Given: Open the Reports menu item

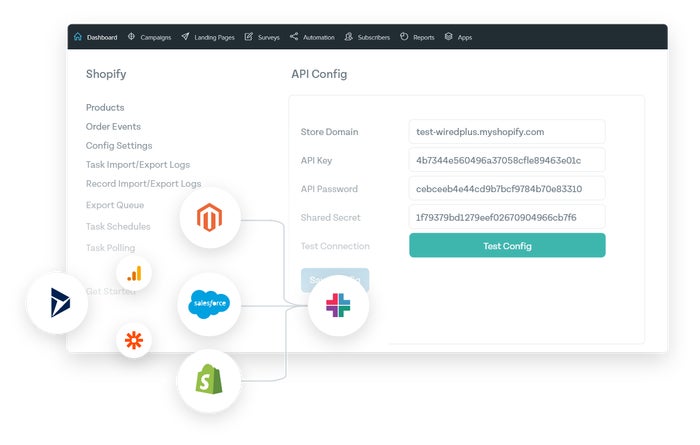Looking at the screenshot, I should point(424,37).
